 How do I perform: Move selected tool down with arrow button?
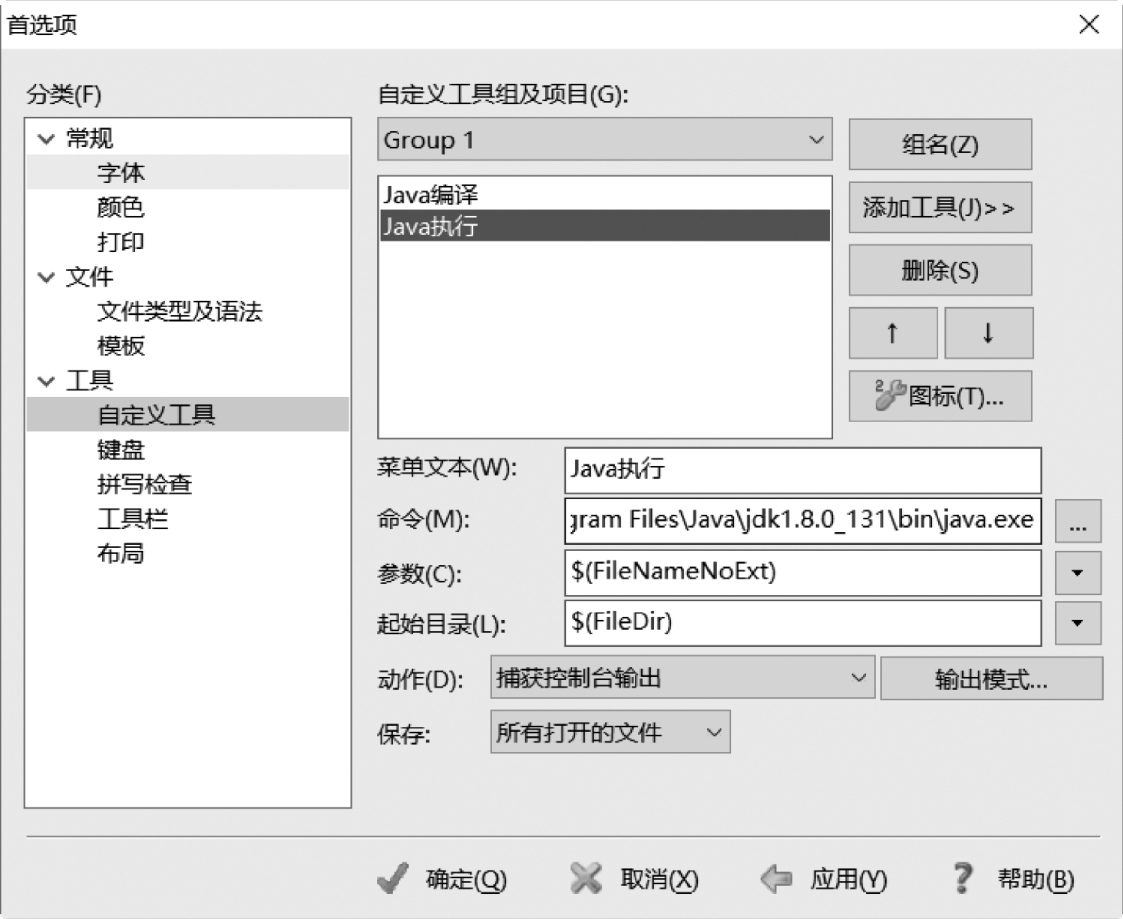click(x=989, y=333)
